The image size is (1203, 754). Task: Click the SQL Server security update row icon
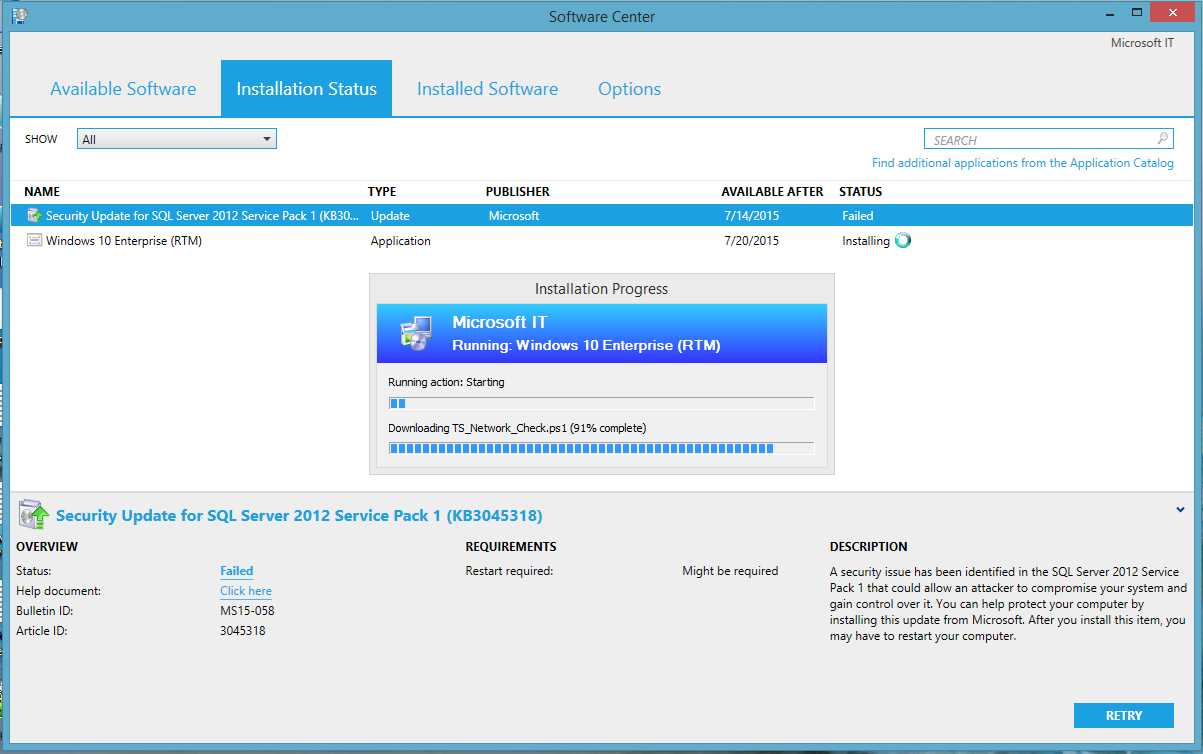34,216
